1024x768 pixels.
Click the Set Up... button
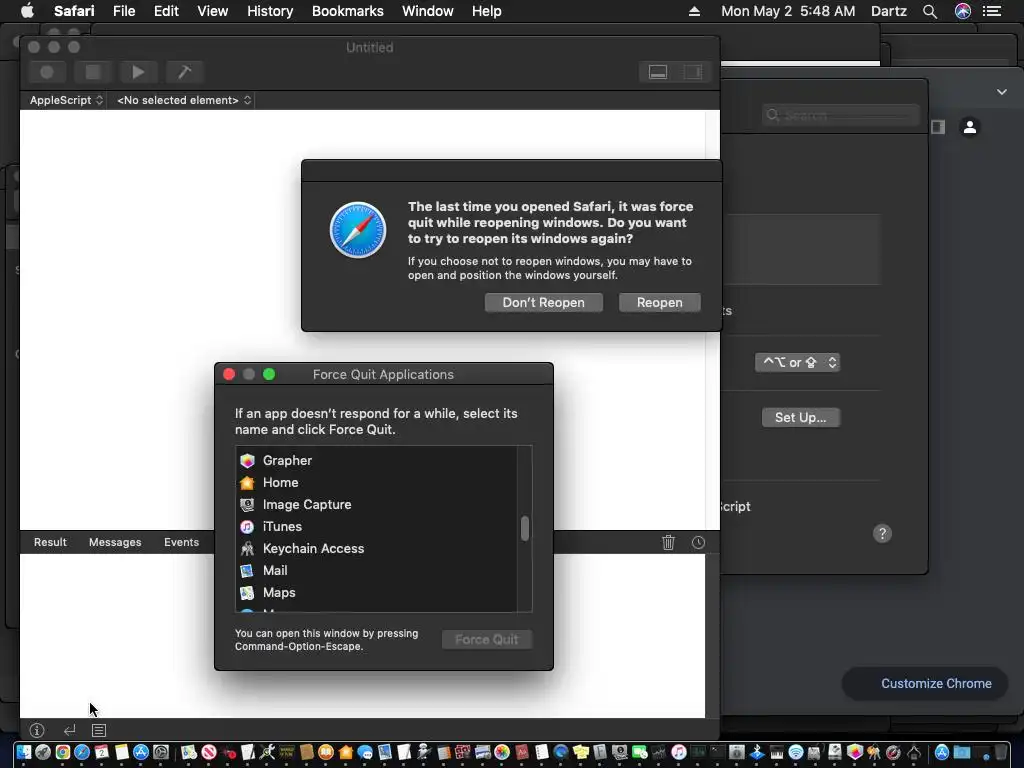point(801,417)
